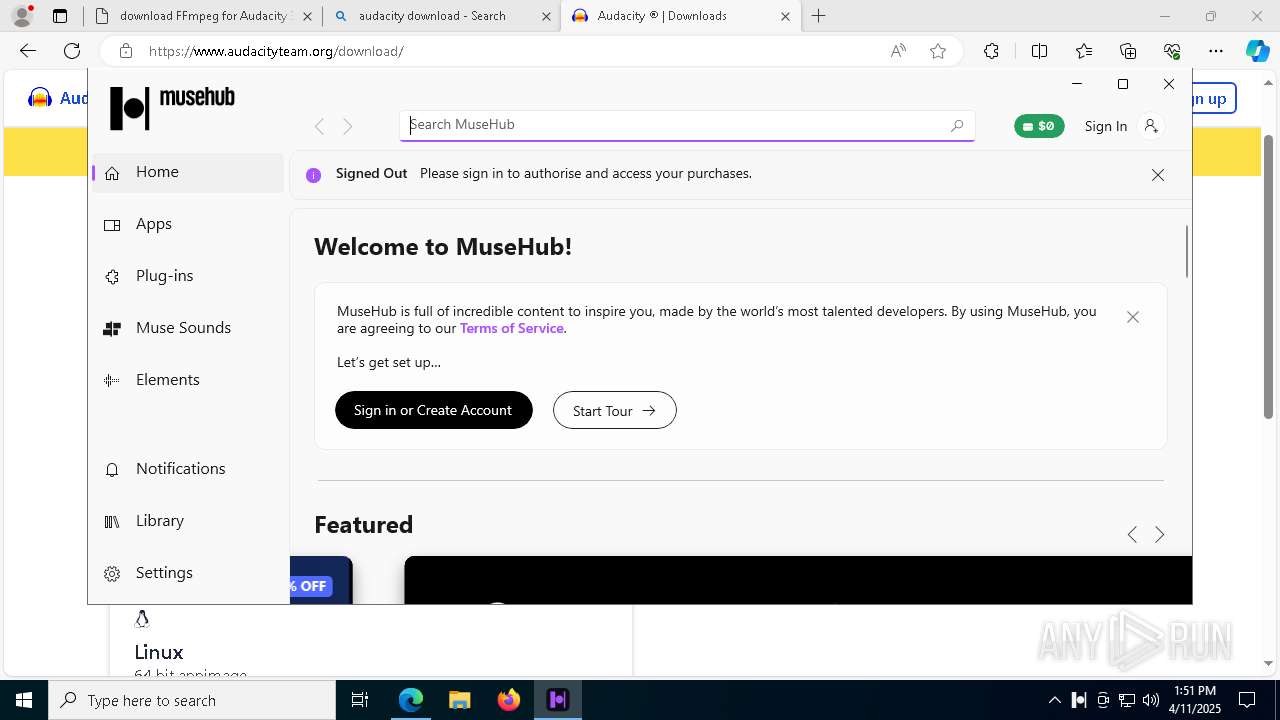Open the Home section in MuseHub sidebar

[x=188, y=172]
